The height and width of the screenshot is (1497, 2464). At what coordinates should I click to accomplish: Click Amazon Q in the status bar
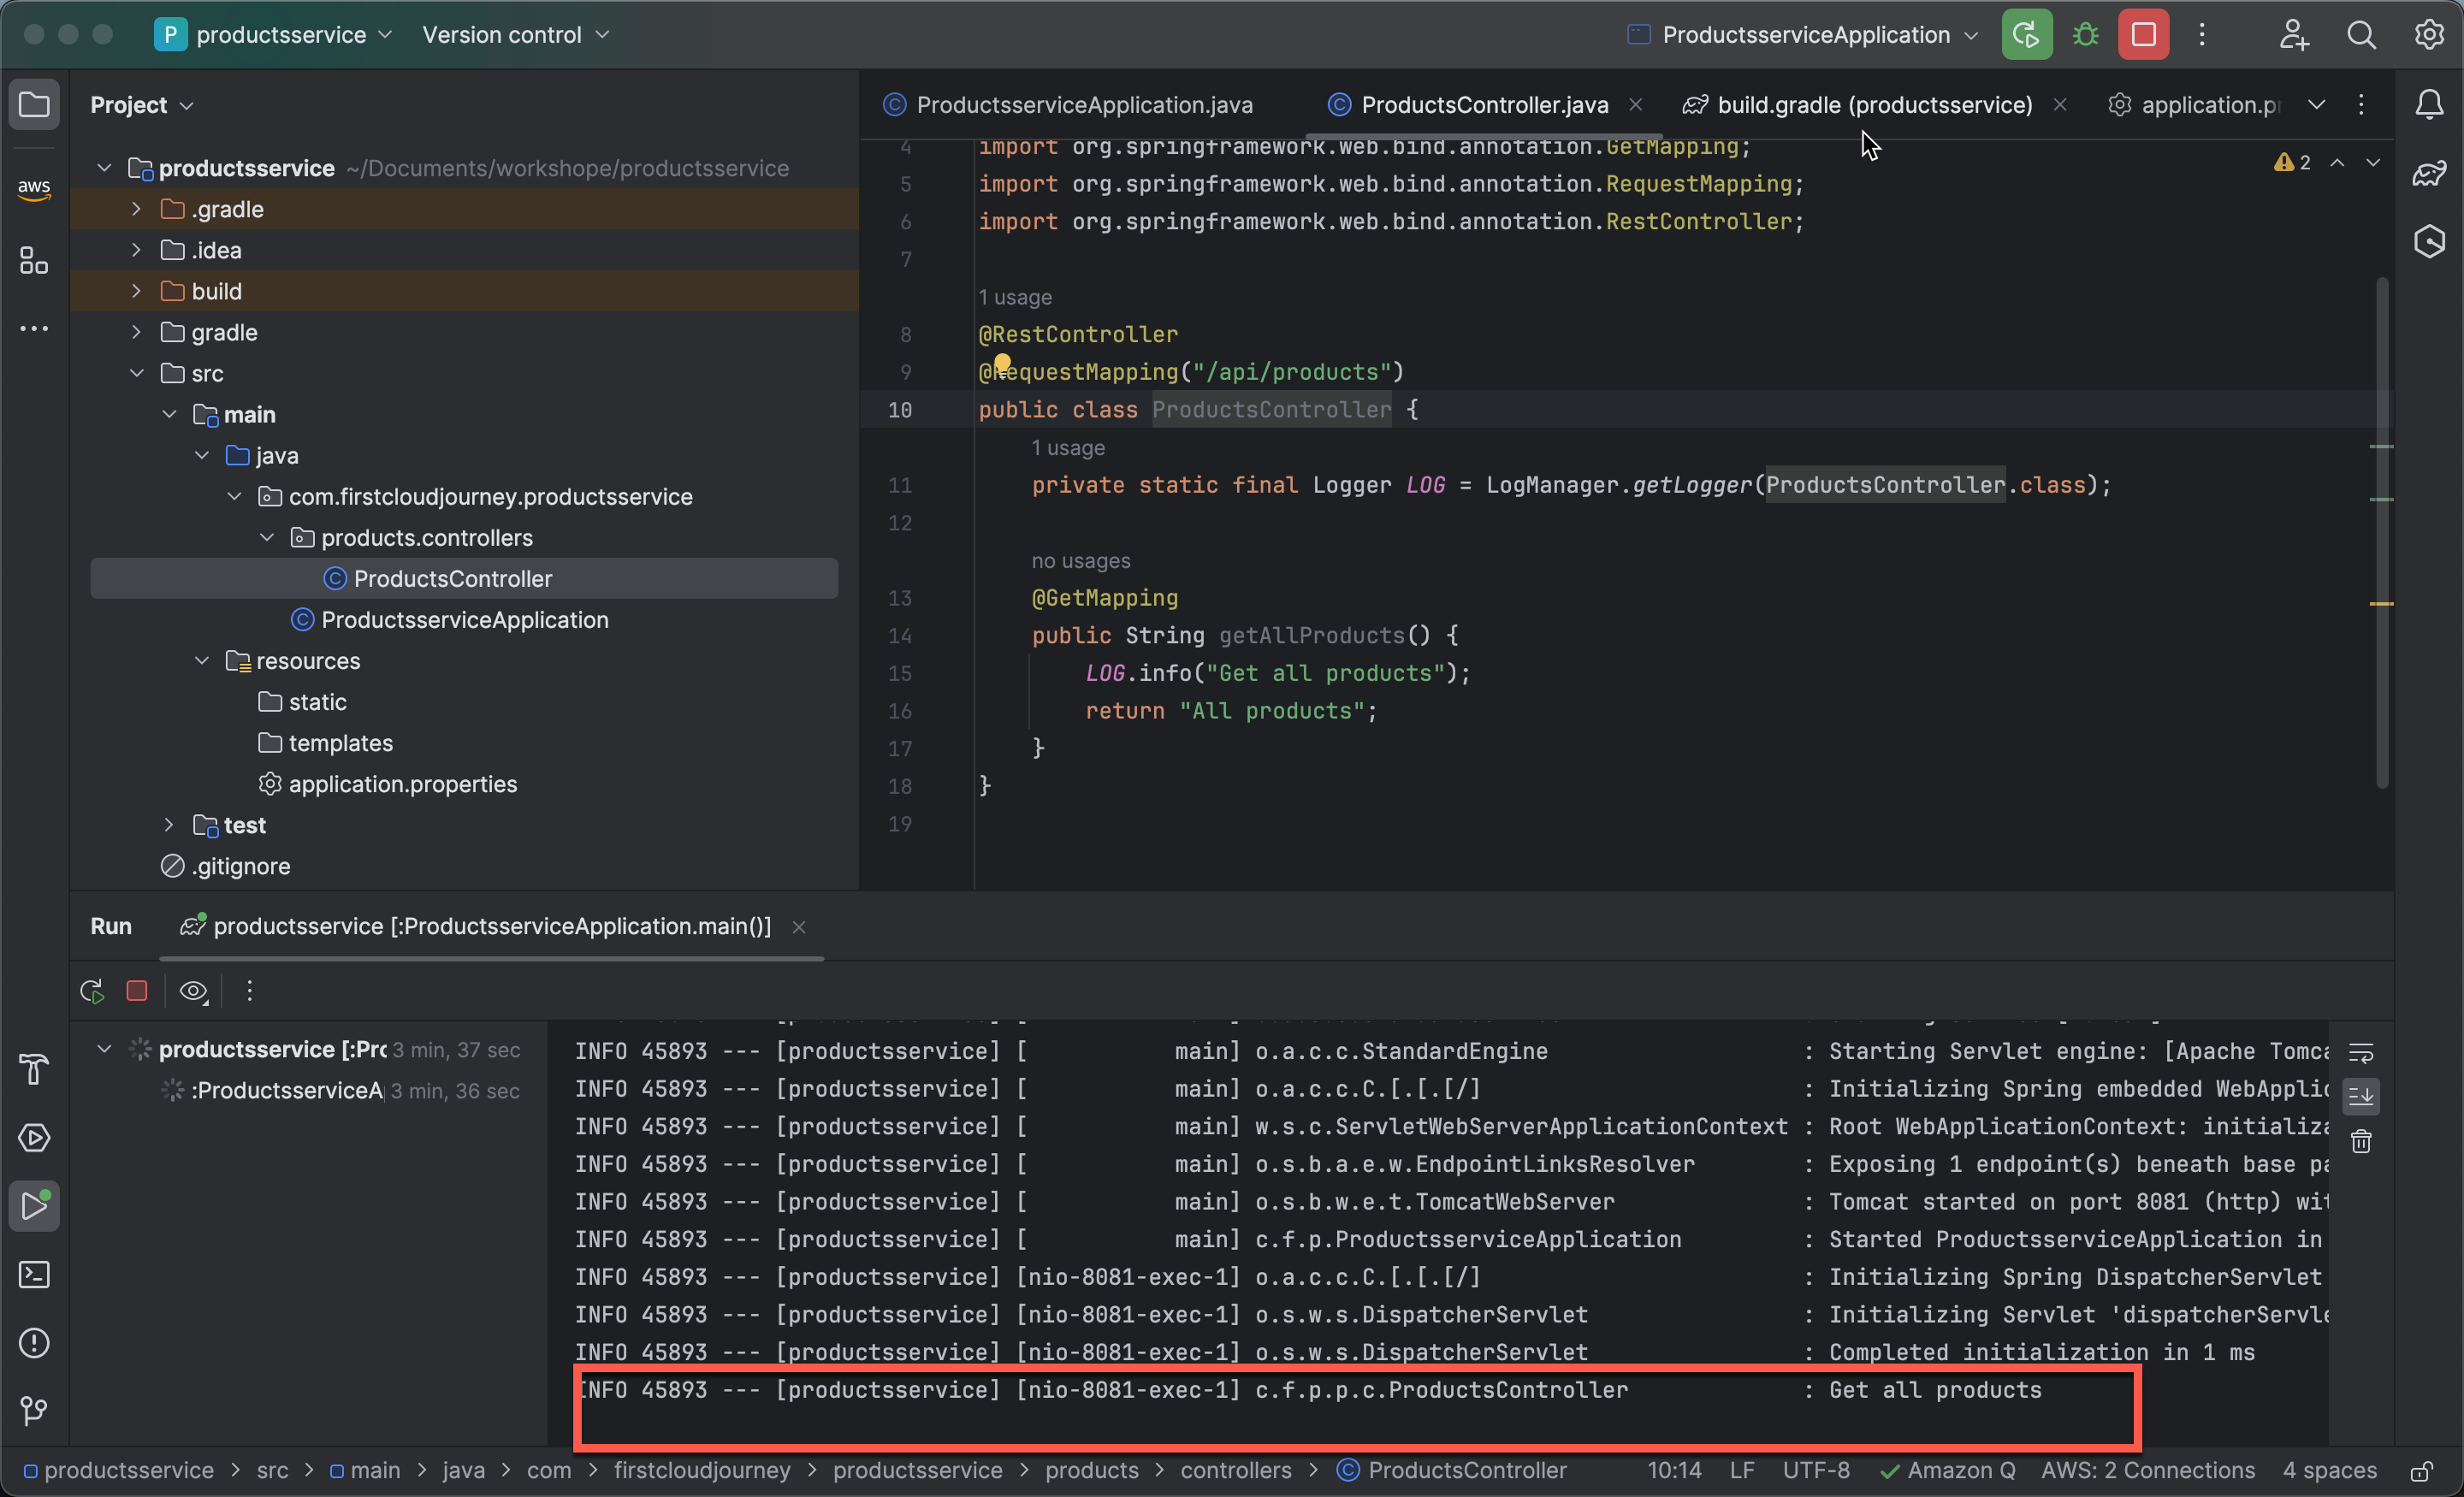pos(1948,1471)
